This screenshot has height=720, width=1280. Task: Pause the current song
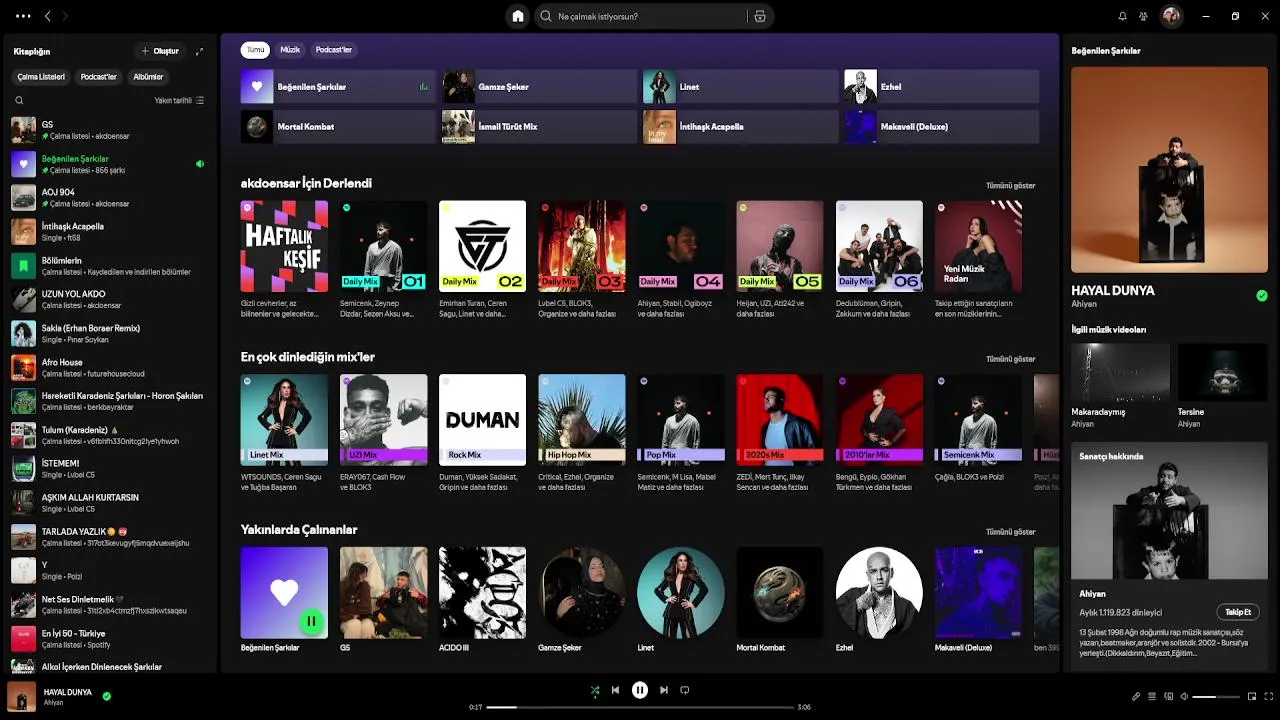pos(640,690)
